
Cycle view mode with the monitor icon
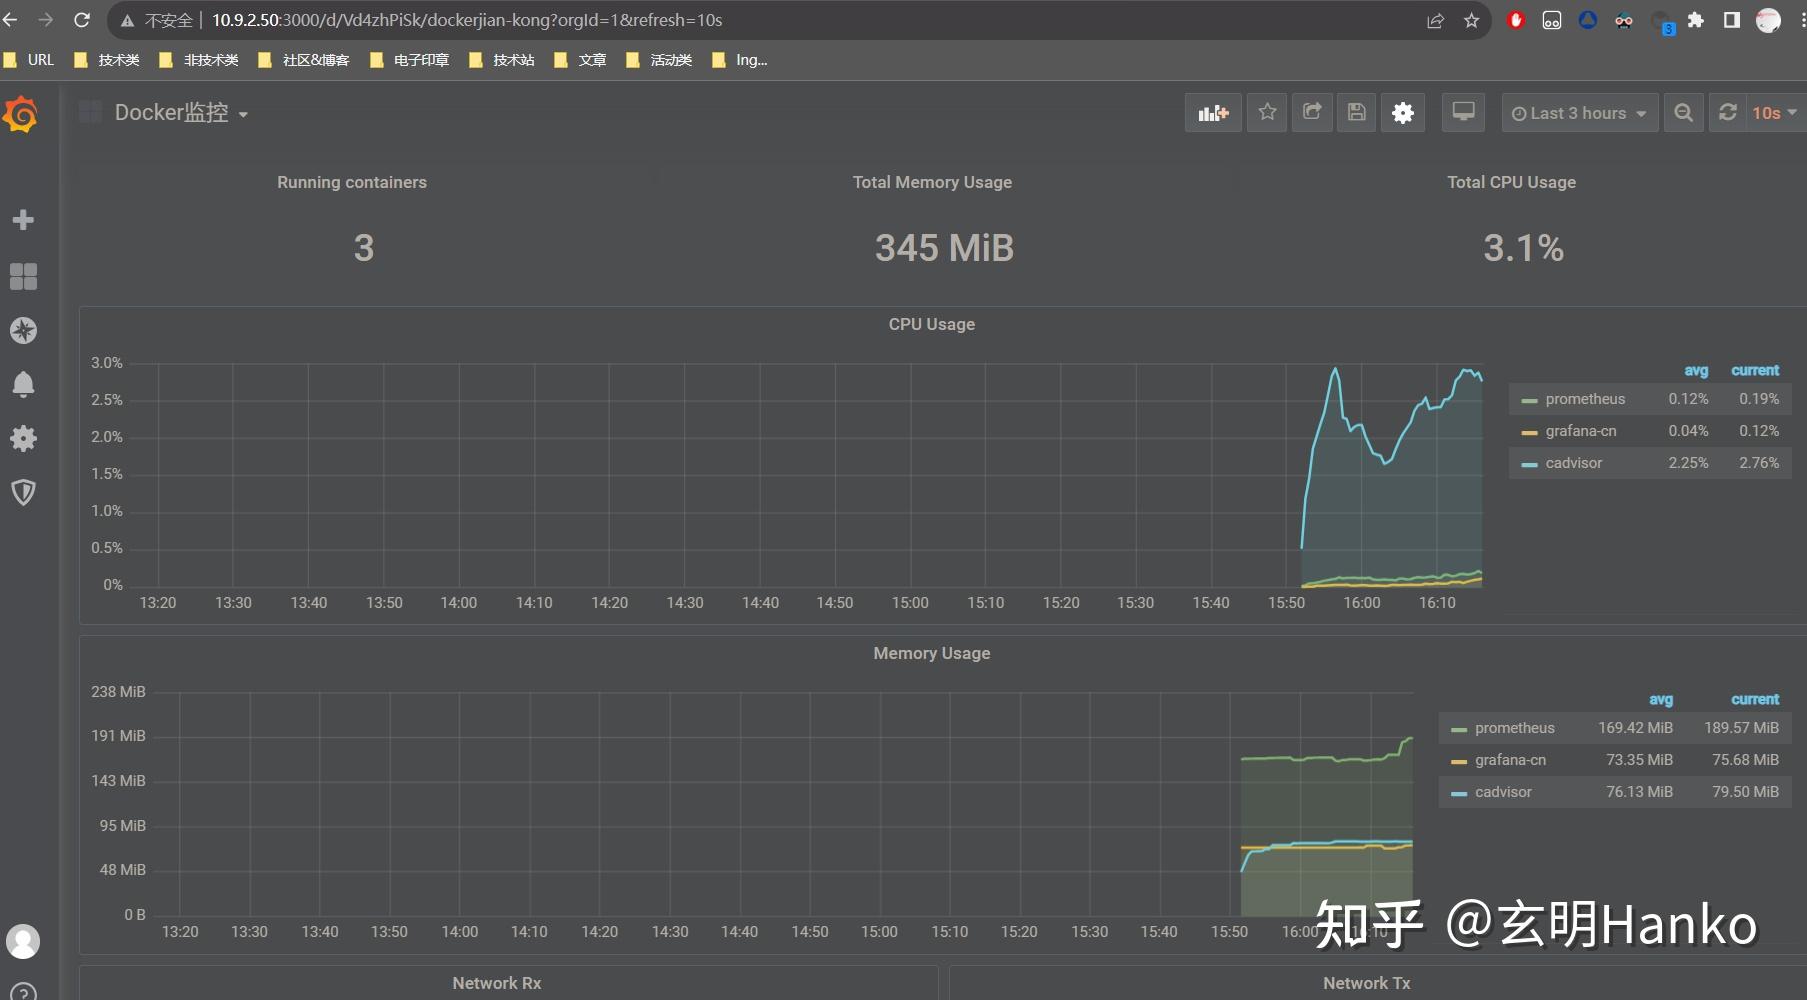[x=1463, y=113]
